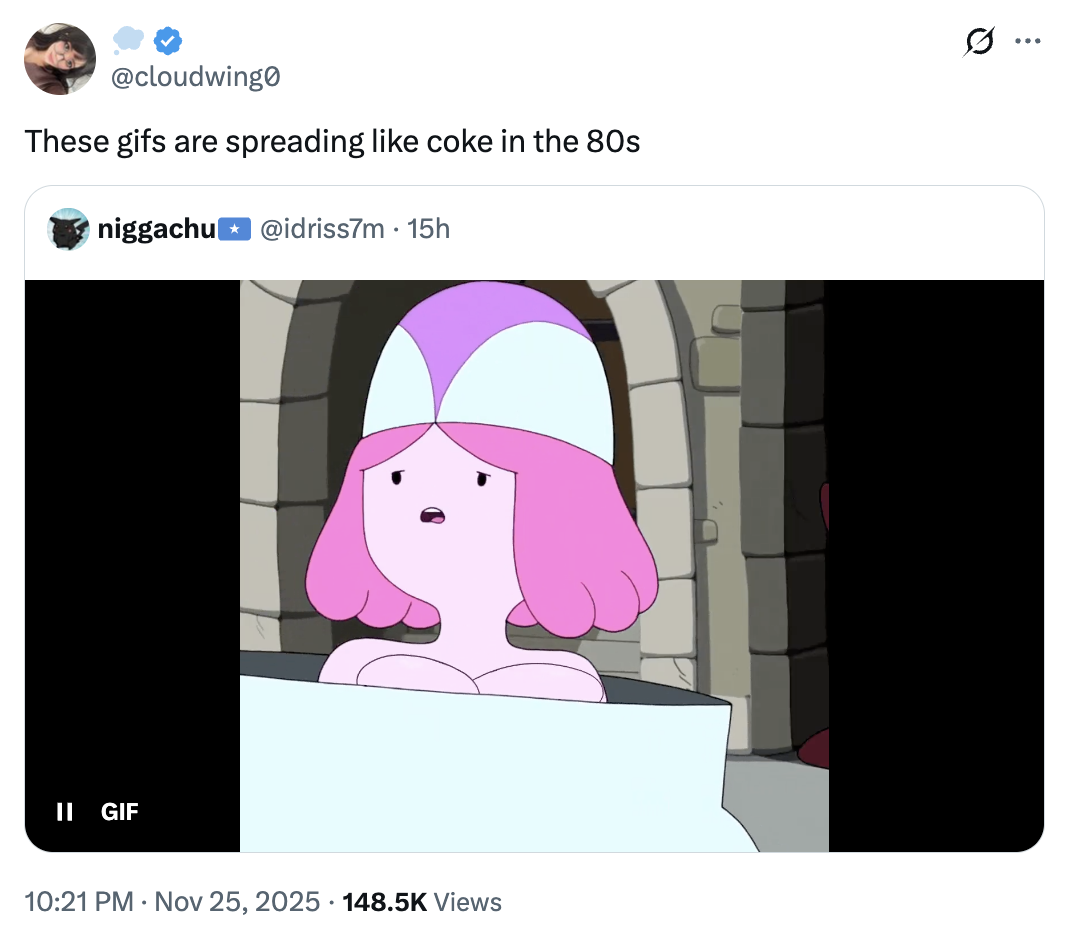
Task: Click the Nov 25, 2025 date
Action: point(237,902)
